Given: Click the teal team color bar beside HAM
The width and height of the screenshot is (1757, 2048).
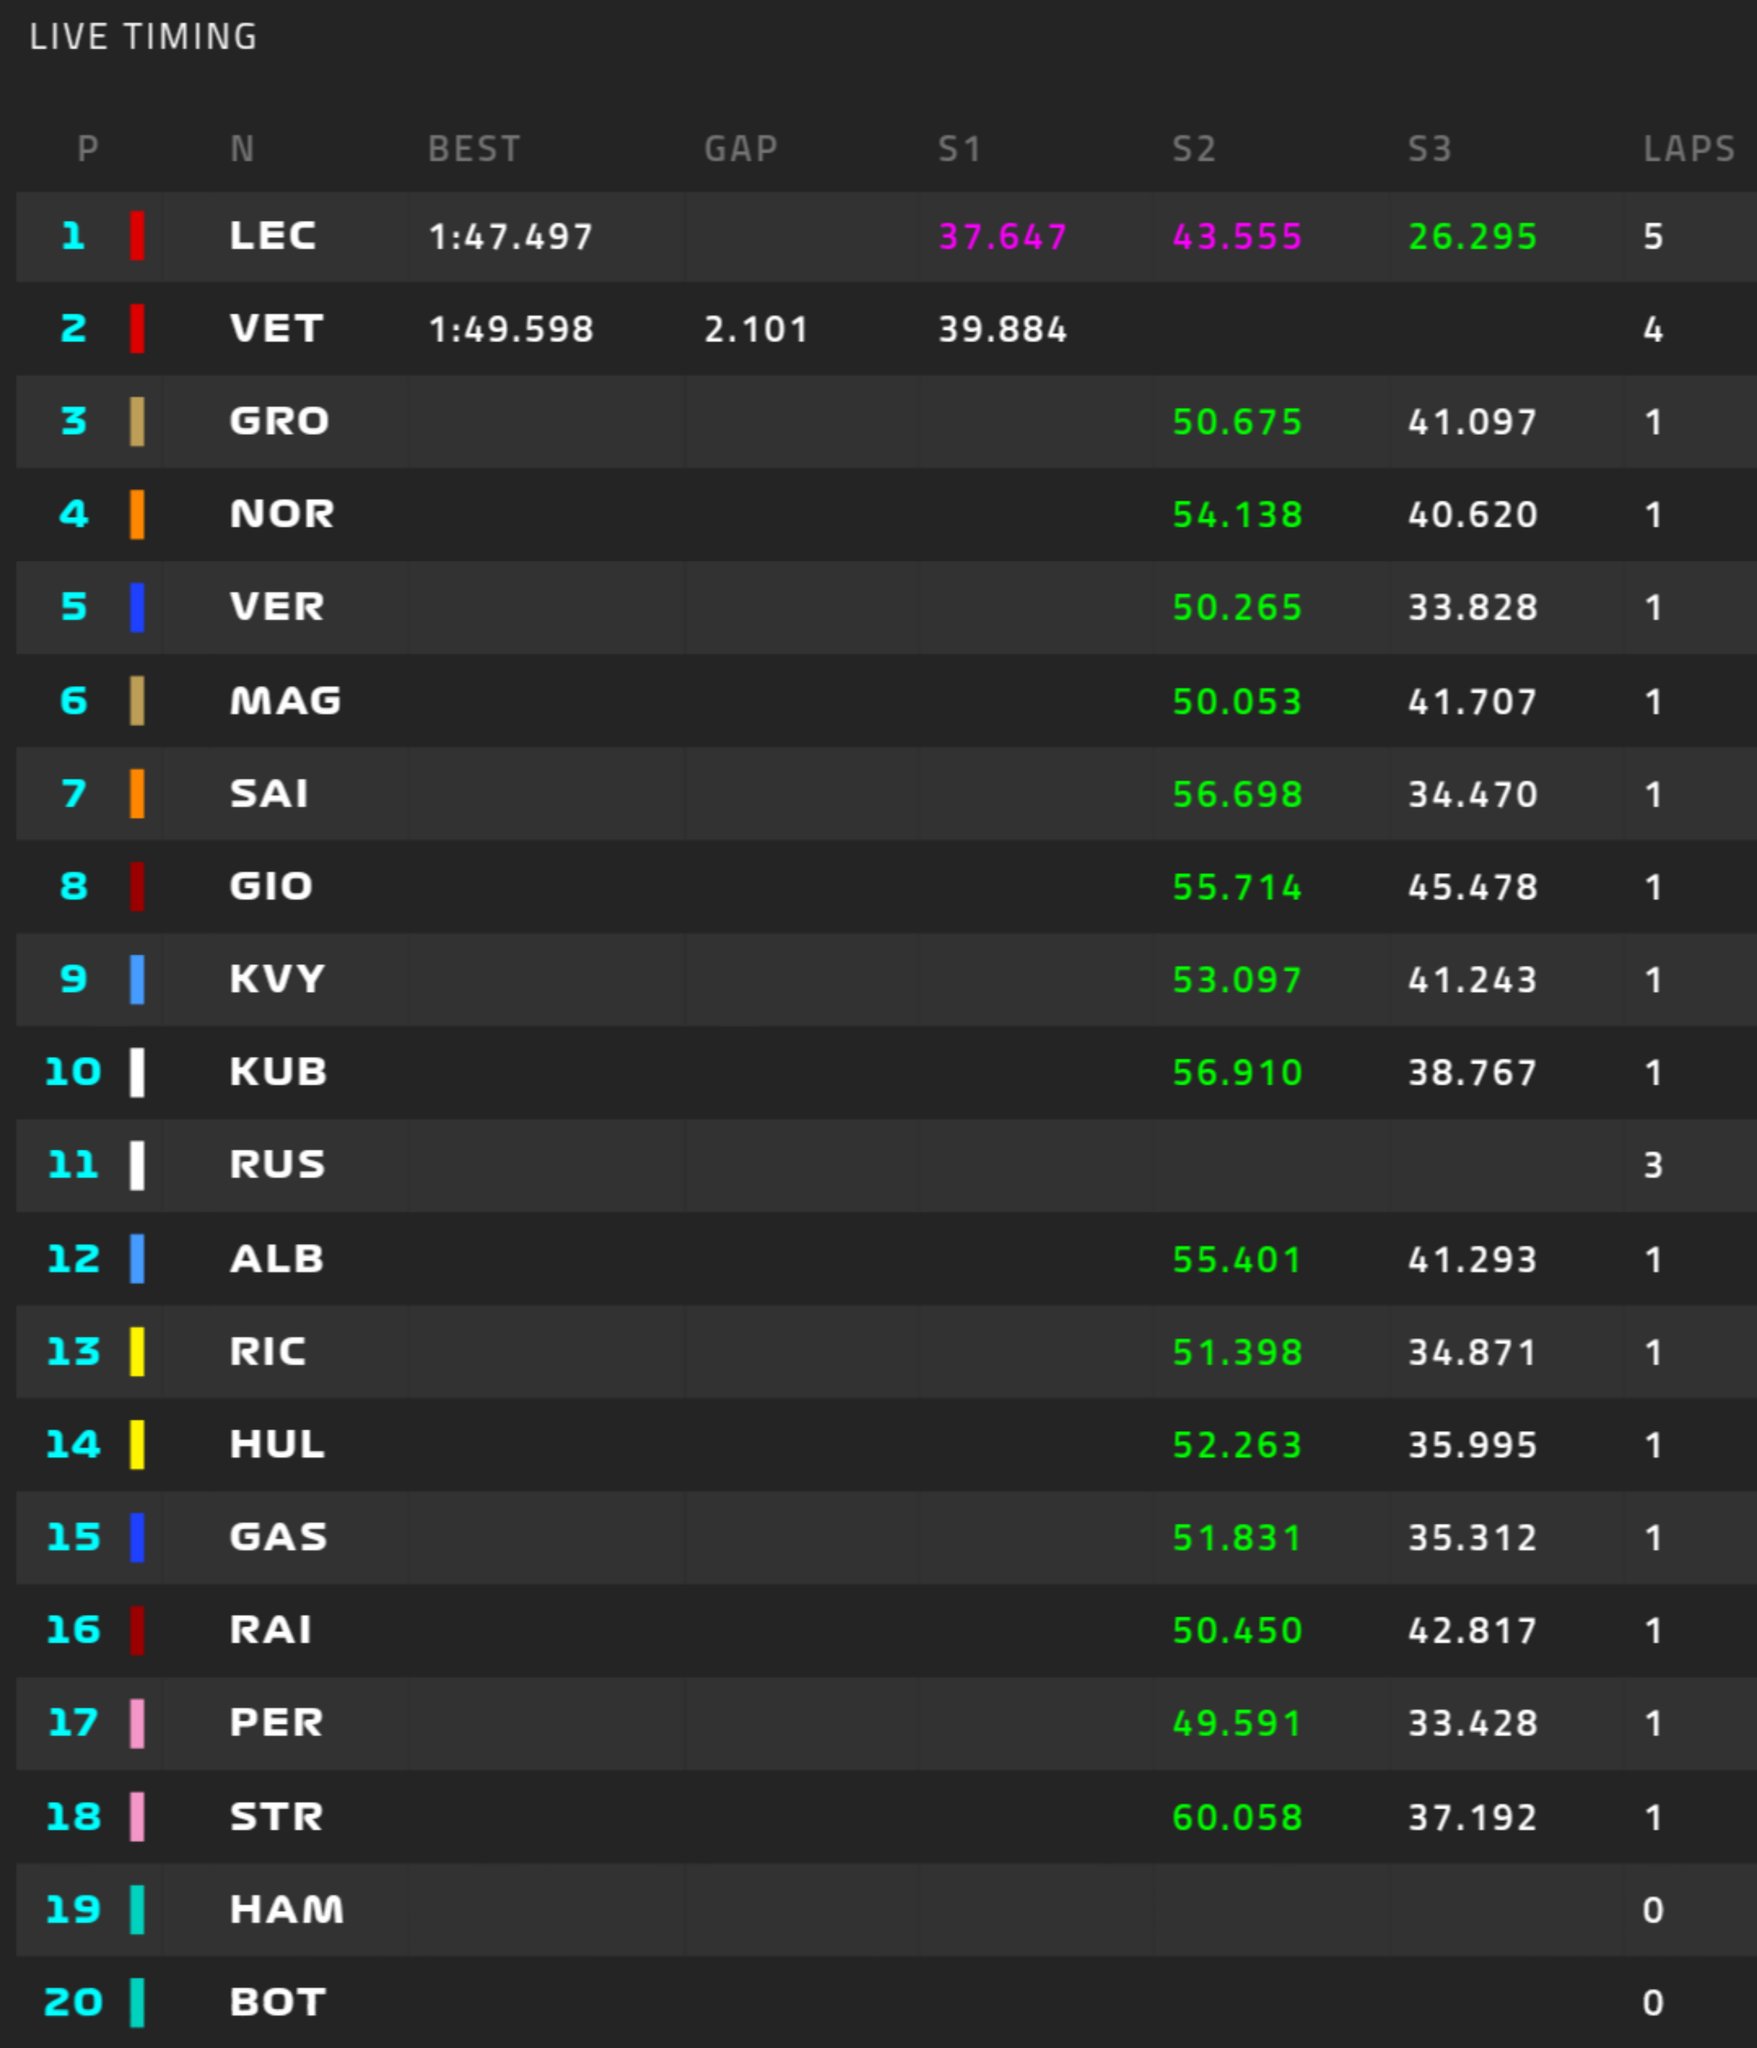Looking at the screenshot, I should click(137, 1909).
